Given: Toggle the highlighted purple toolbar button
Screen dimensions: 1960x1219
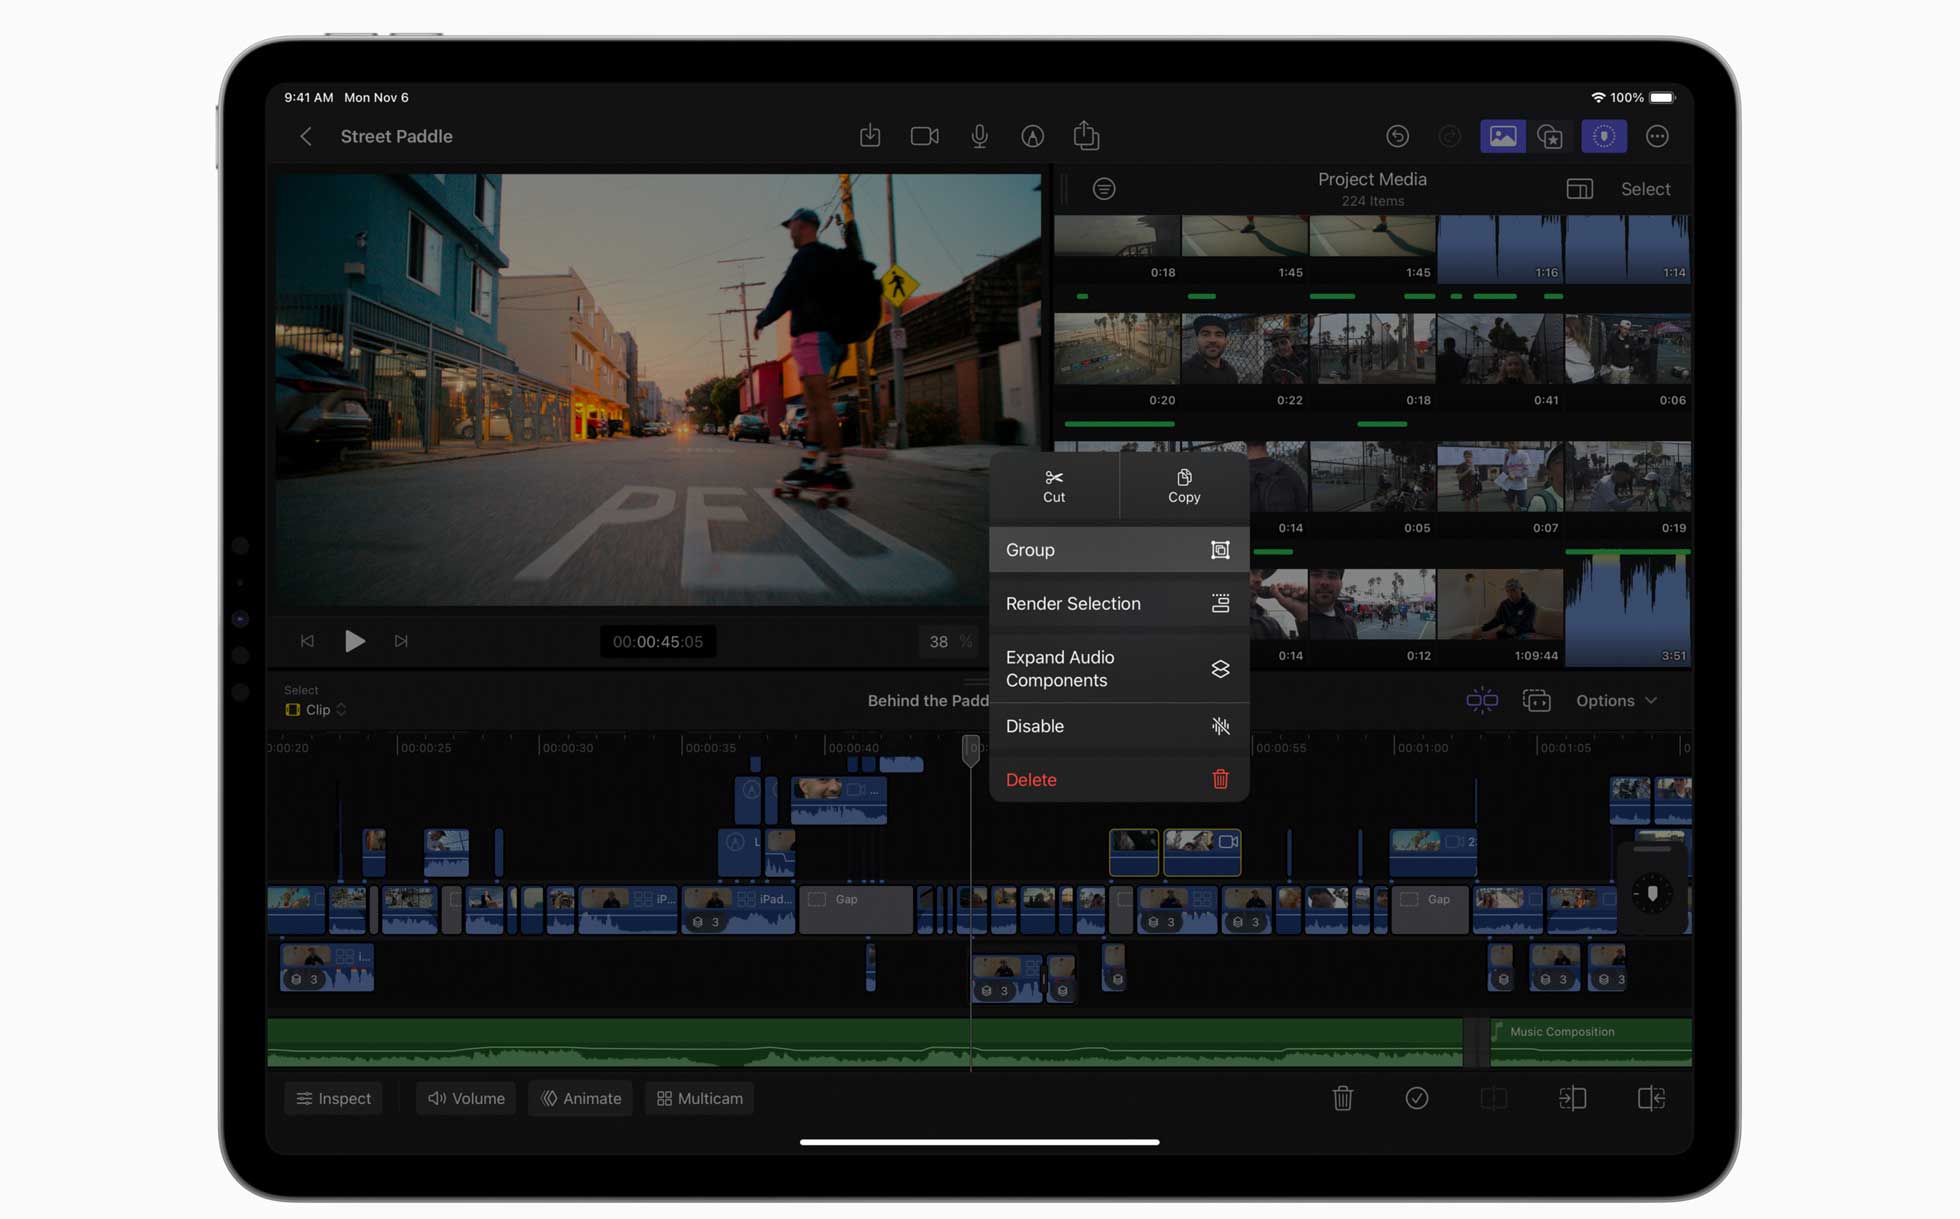Looking at the screenshot, I should [x=1604, y=136].
